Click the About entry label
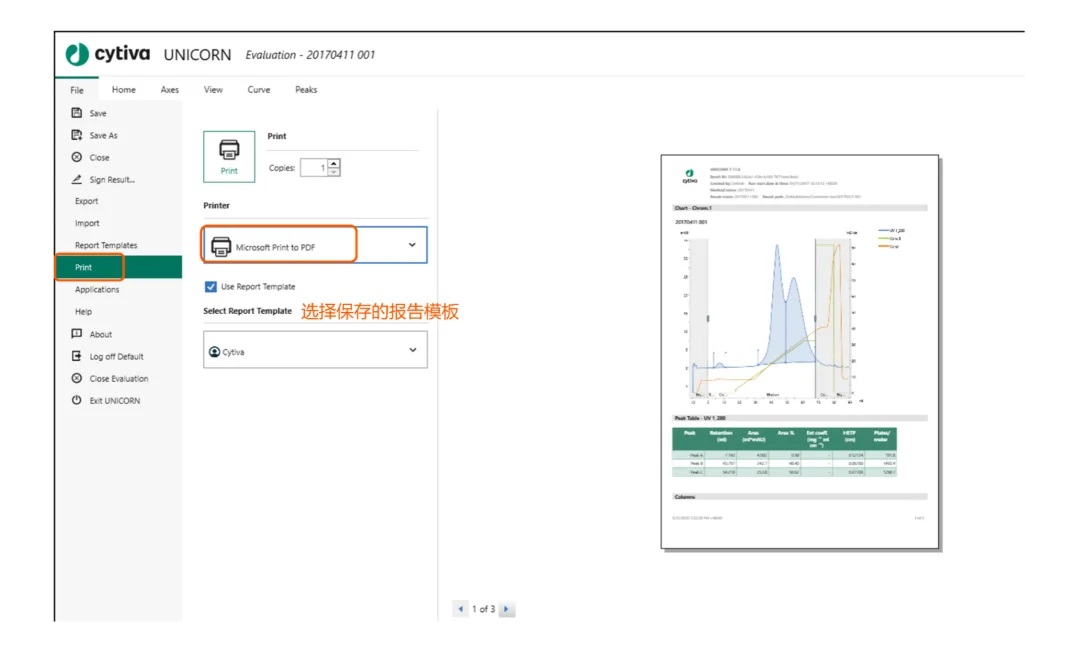 pos(101,335)
